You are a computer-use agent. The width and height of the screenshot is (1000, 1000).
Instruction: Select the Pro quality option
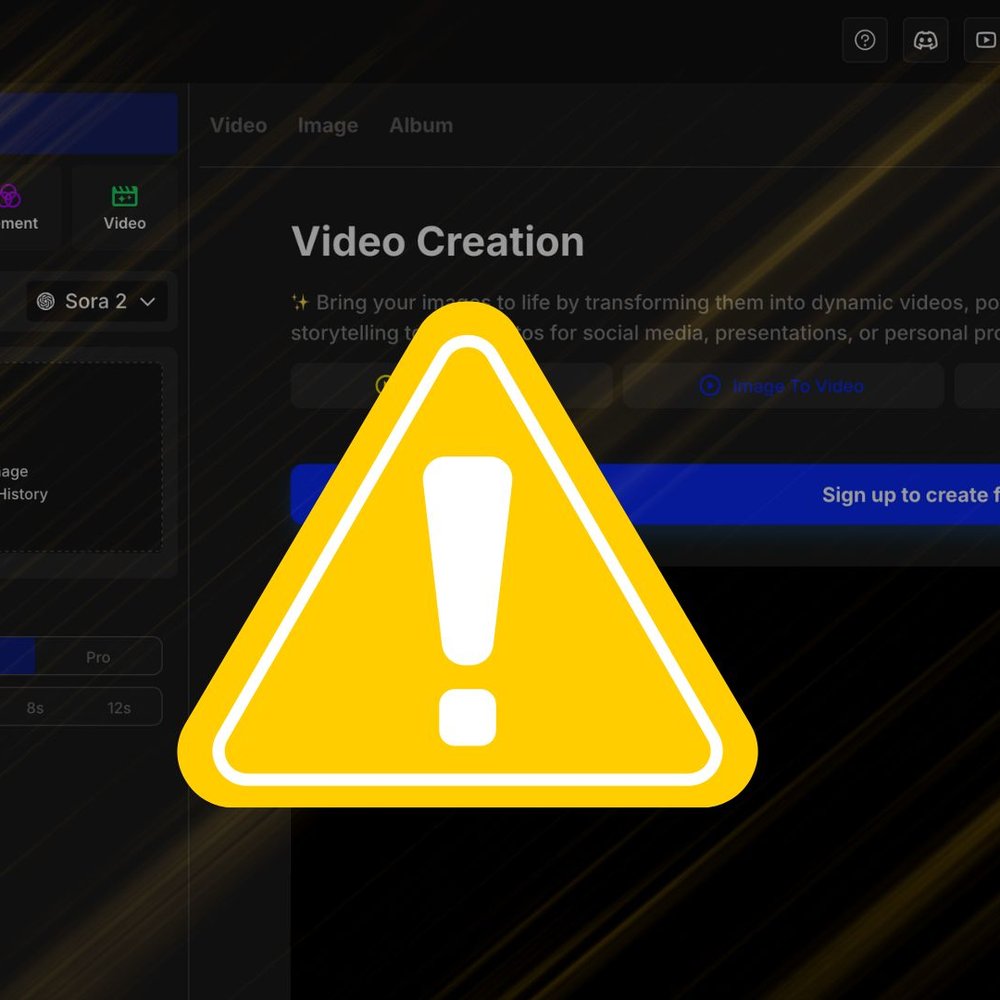[98, 657]
